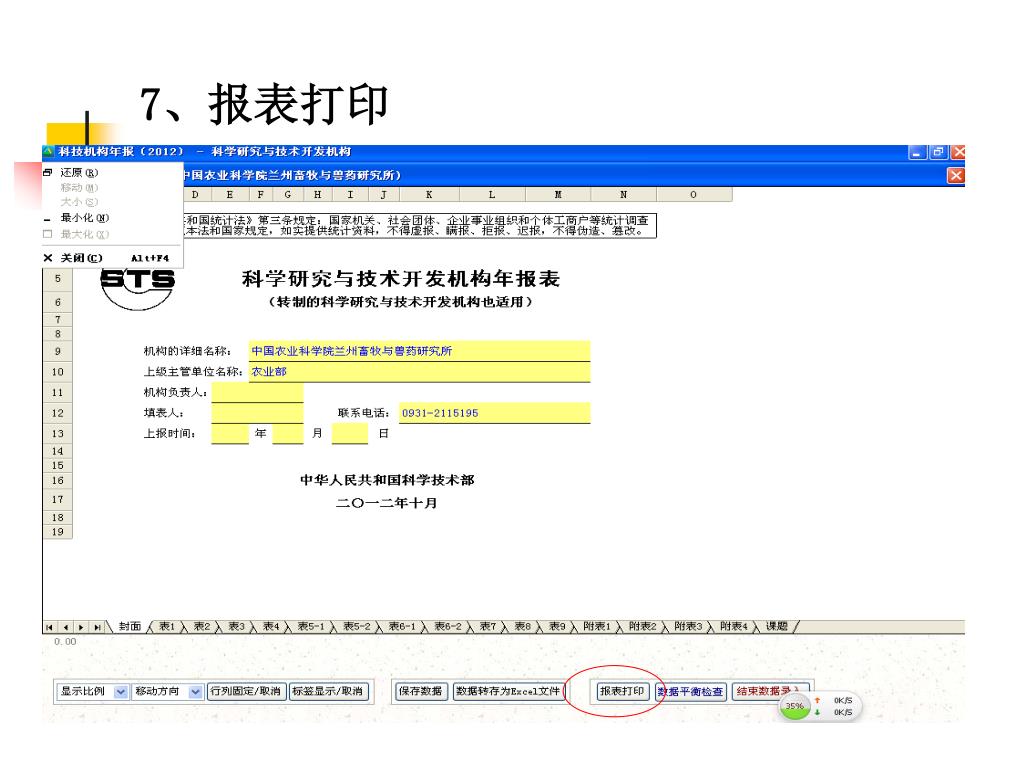This screenshot has height=768, width=1024.
Task: Click the 日 (day) field of 上报时间
Action: [350, 434]
